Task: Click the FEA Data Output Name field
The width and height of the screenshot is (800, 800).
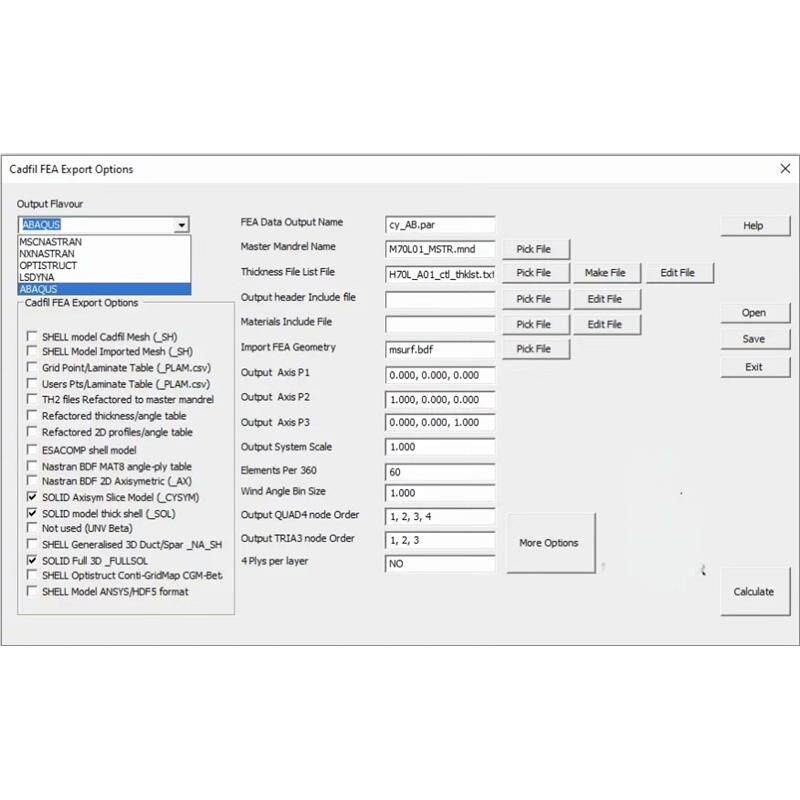Action: click(440, 225)
